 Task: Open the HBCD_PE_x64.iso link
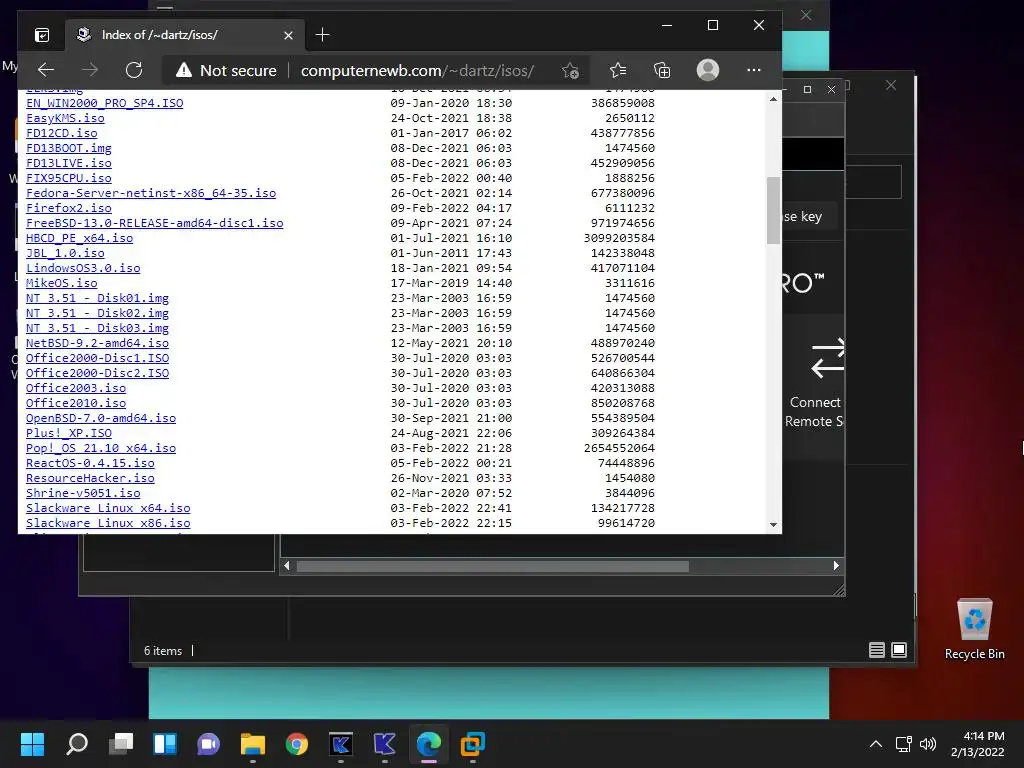[x=80, y=238]
